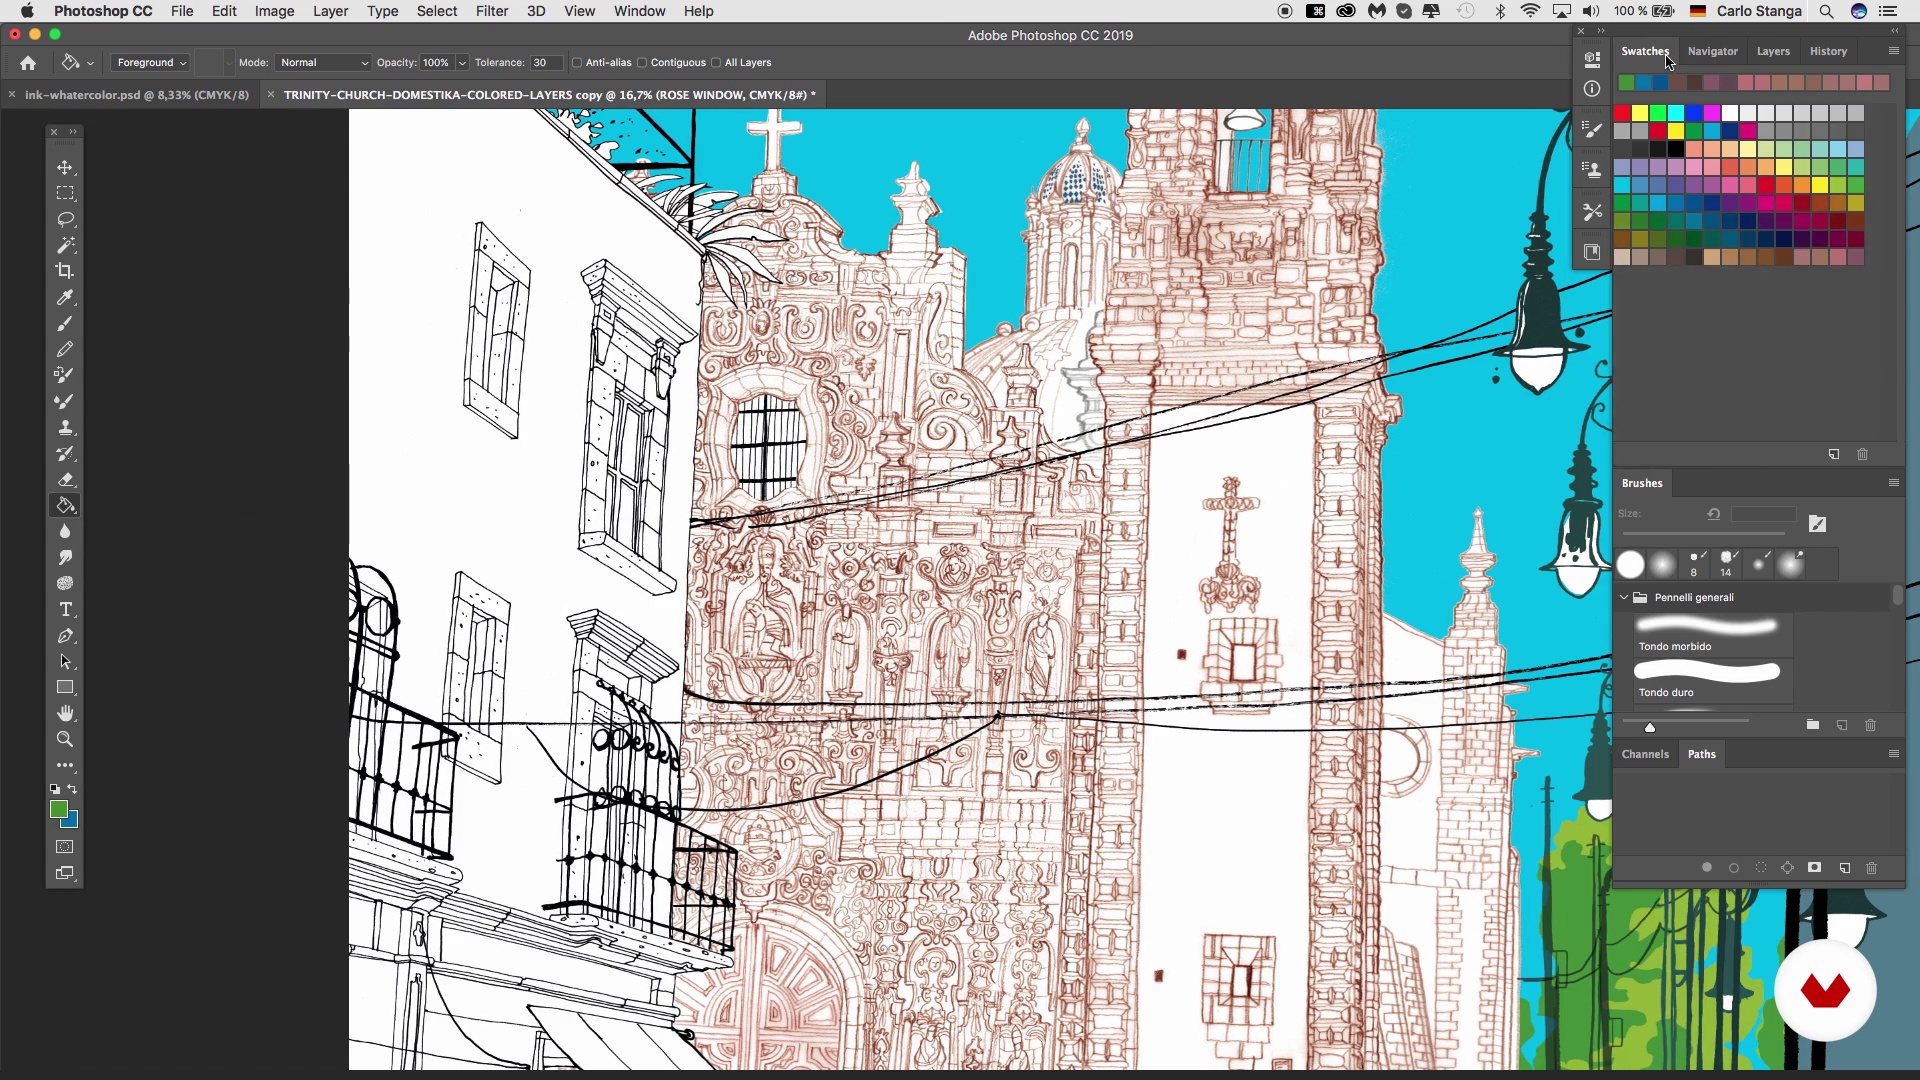Open the Mode Normal blending dropdown
This screenshot has height=1080, width=1920.
coord(323,63)
